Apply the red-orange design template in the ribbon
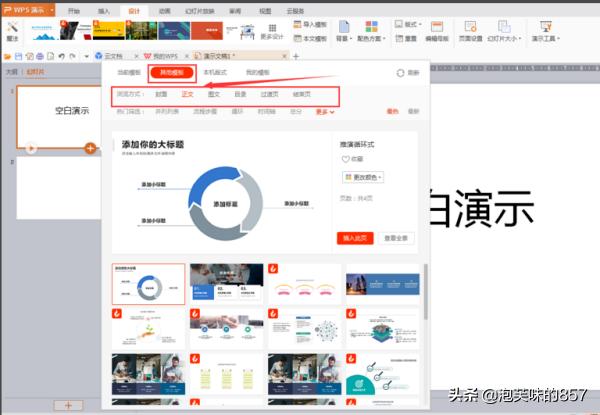 coord(207,30)
